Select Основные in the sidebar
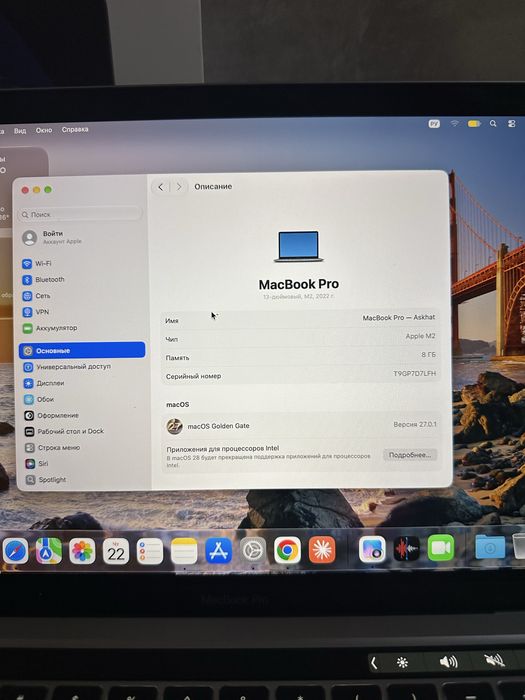 click(x=82, y=350)
